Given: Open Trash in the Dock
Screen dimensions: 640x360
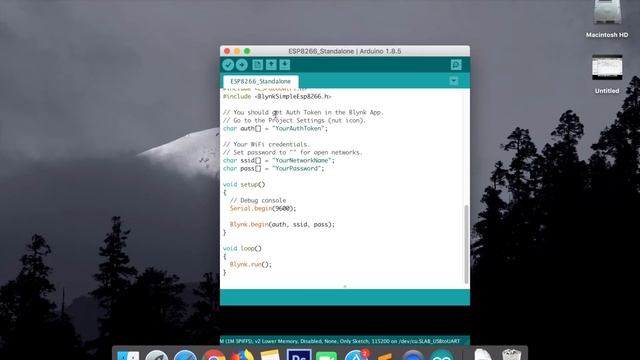Looking at the screenshot, I should [511, 354].
